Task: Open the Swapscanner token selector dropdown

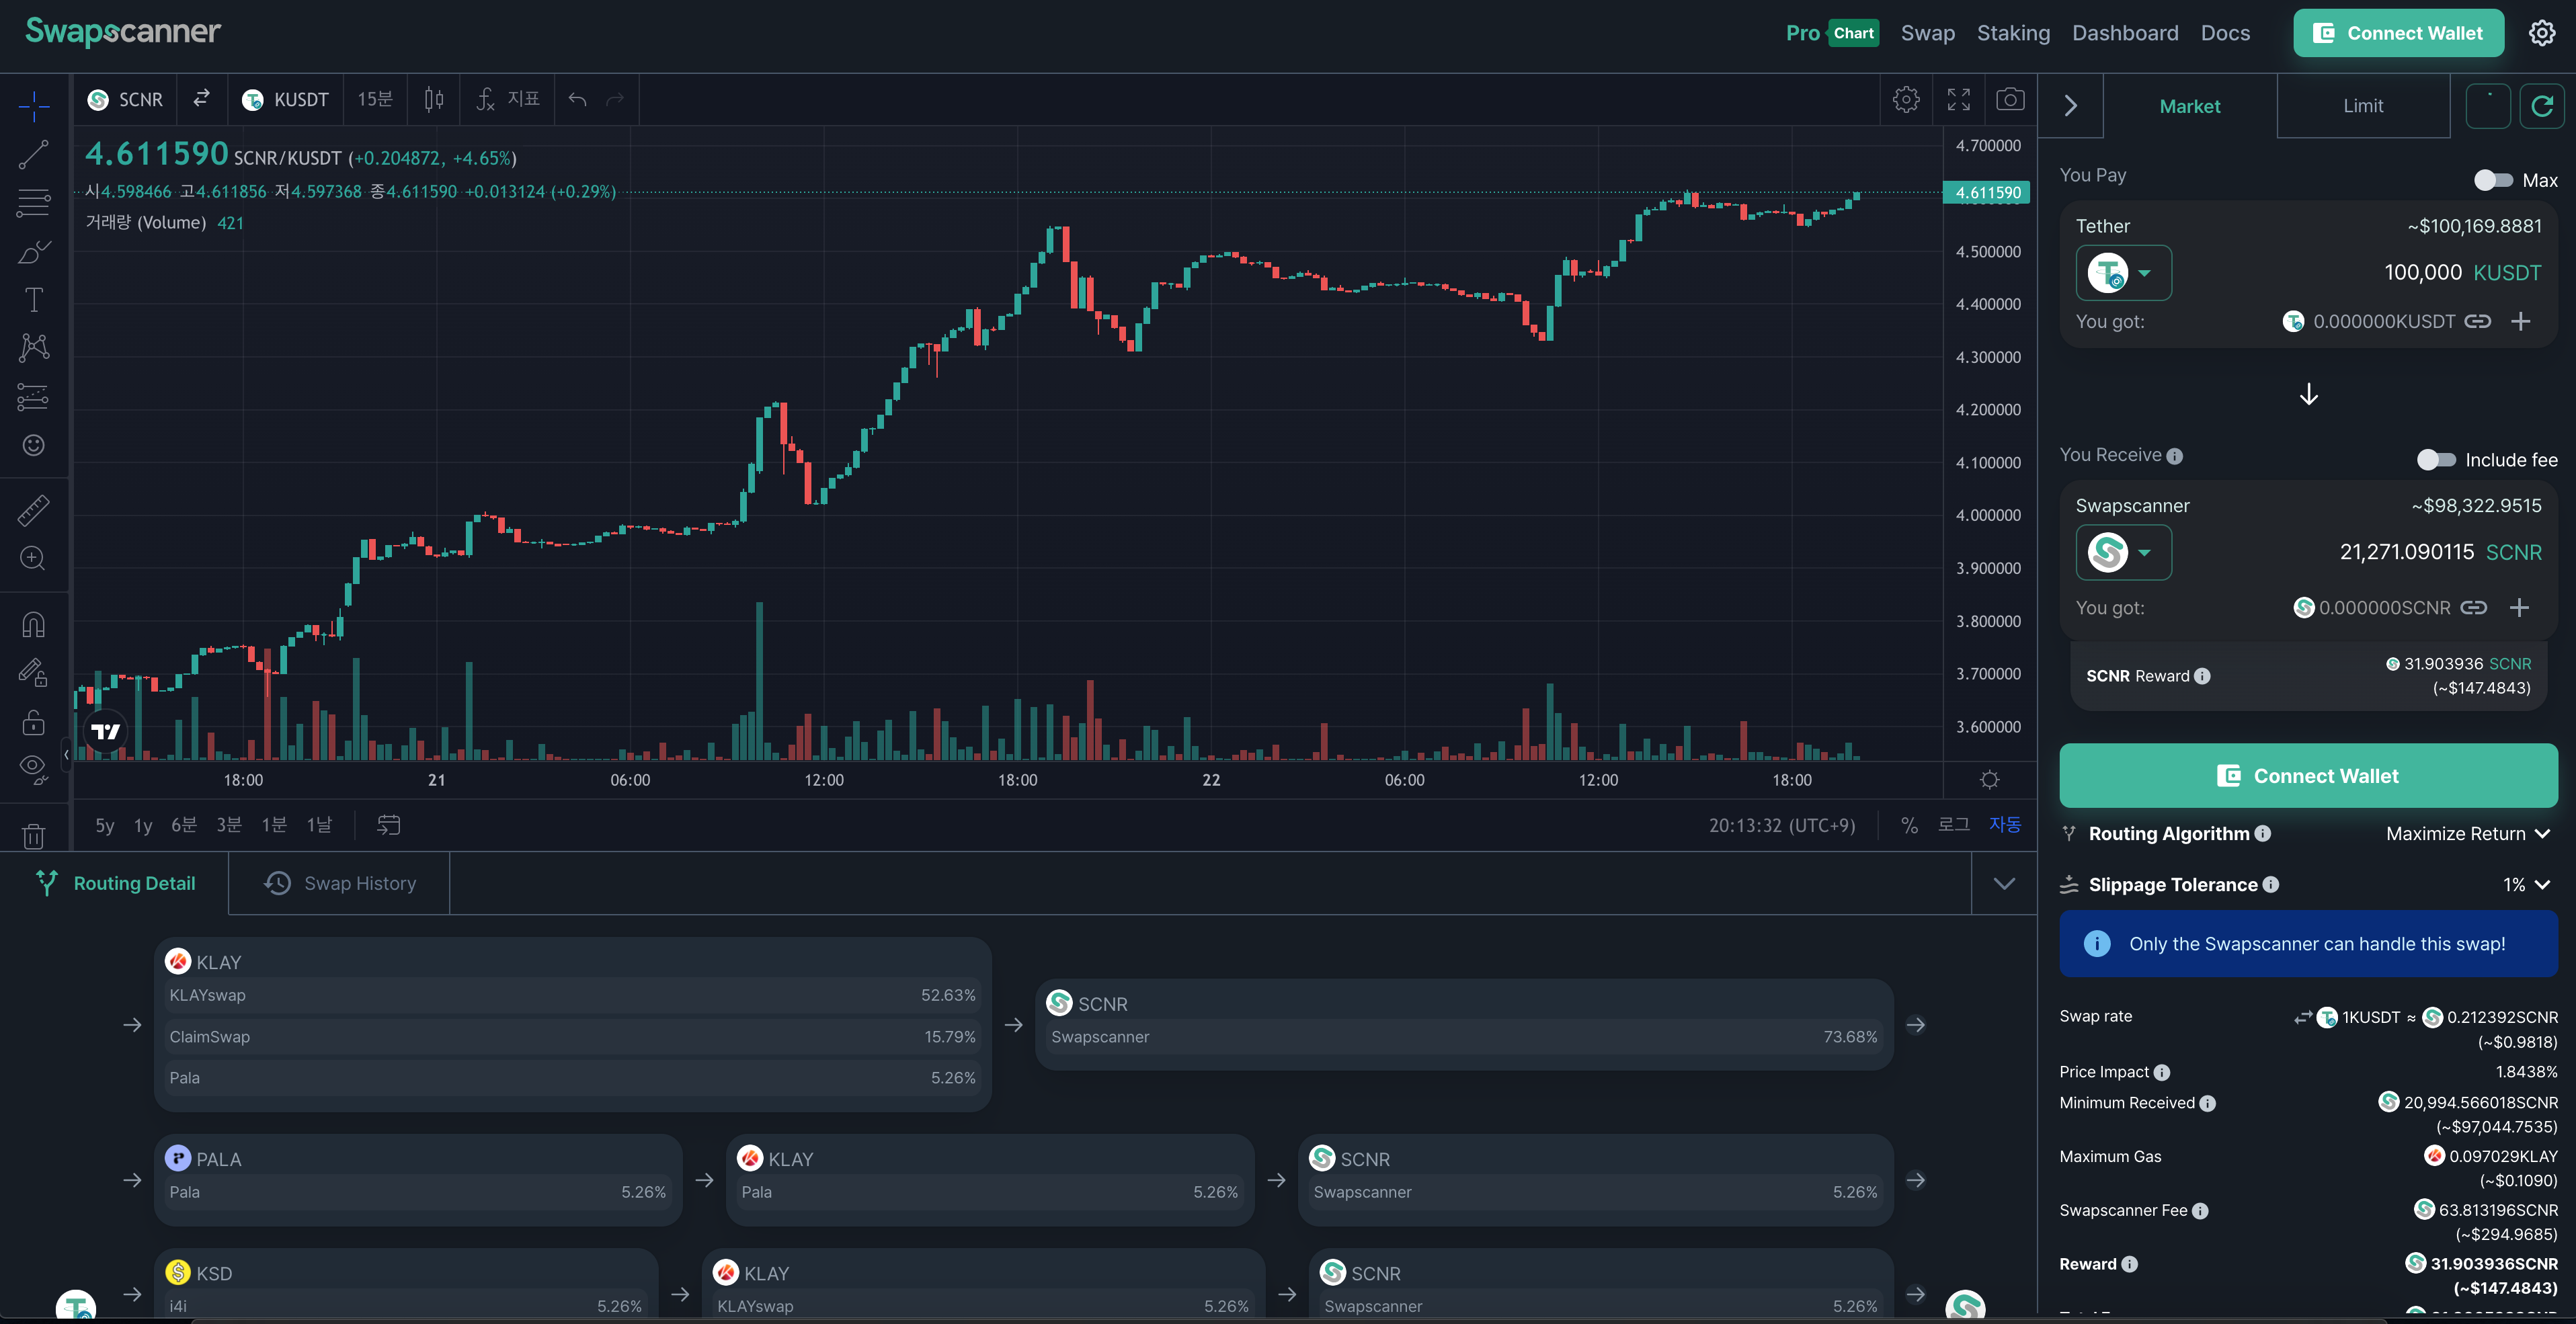Action: tap(2123, 552)
